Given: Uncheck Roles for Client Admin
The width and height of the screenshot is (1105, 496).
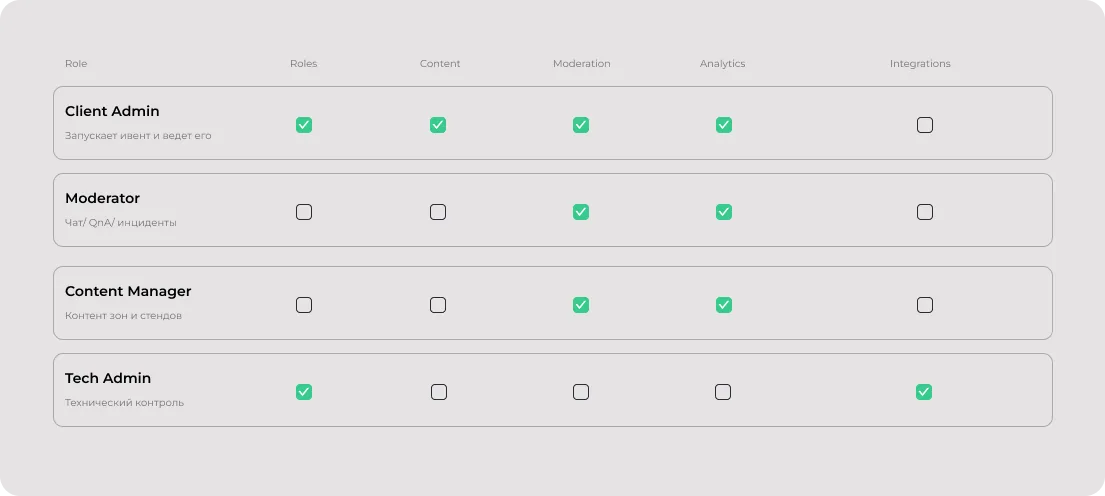Looking at the screenshot, I should coord(304,125).
